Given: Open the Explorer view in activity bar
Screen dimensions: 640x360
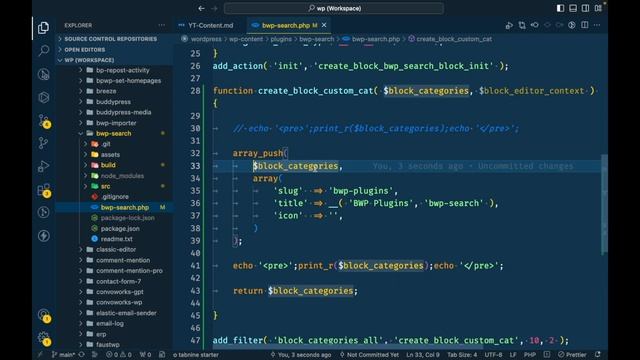Looking at the screenshot, I should pyautogui.click(x=43, y=28).
